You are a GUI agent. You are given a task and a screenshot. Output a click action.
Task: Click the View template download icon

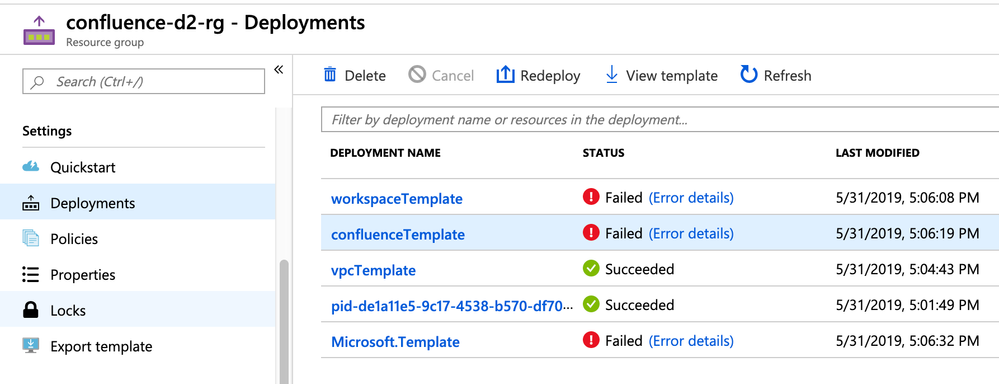(612, 75)
